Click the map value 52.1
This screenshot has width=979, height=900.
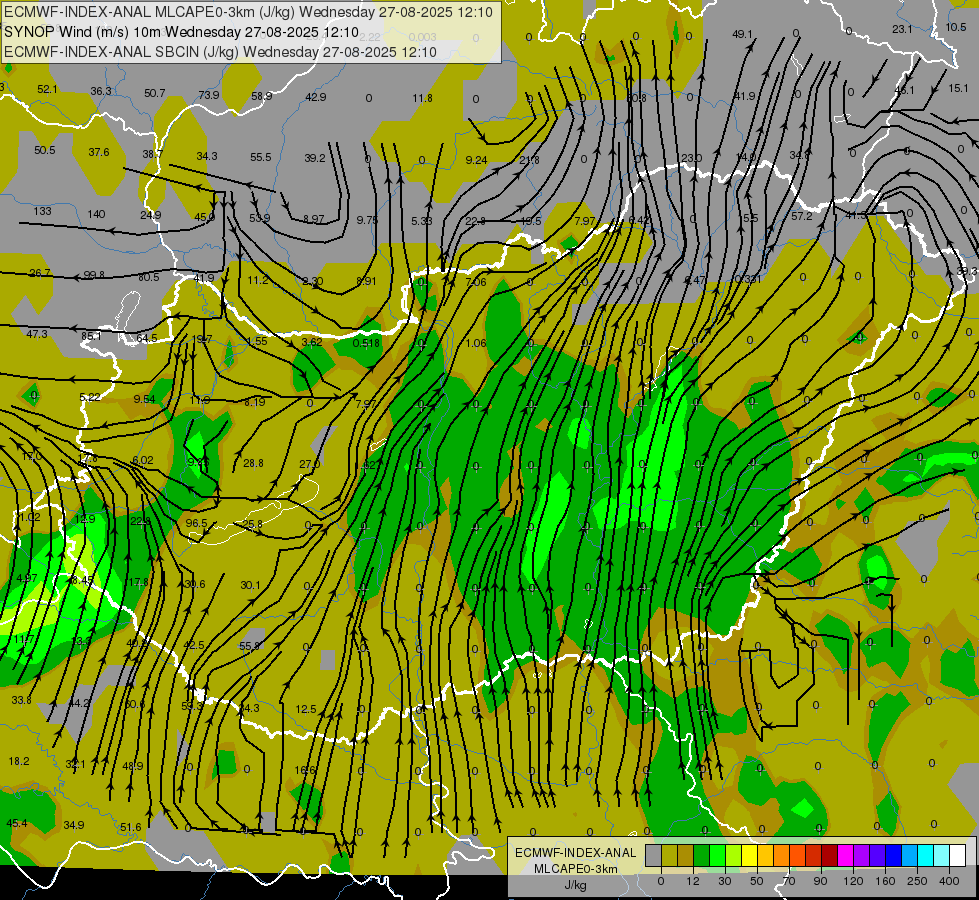click(47, 89)
